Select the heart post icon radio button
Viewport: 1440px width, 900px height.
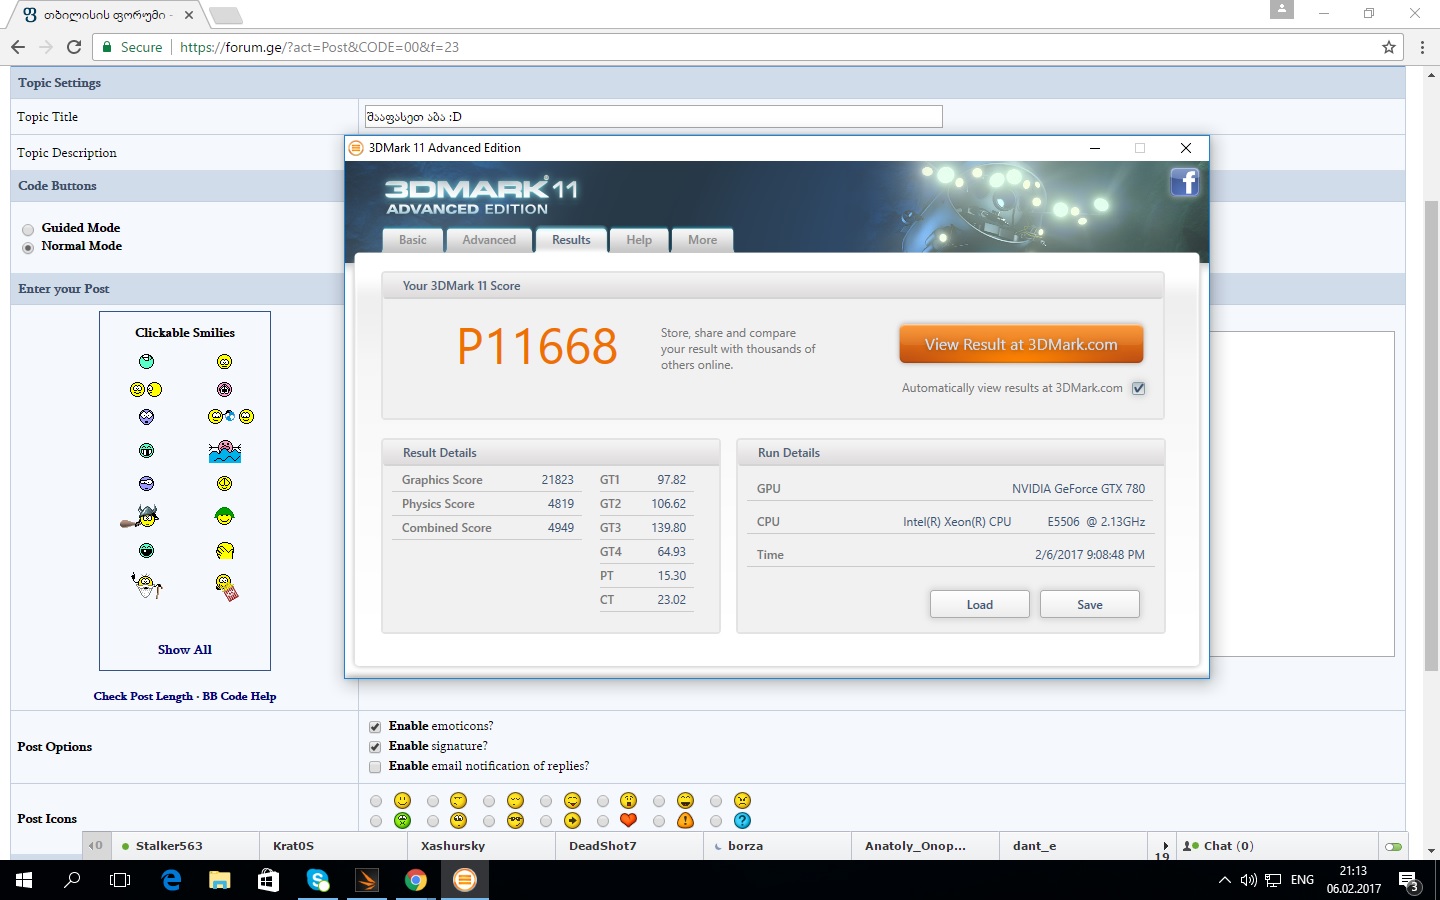click(602, 821)
